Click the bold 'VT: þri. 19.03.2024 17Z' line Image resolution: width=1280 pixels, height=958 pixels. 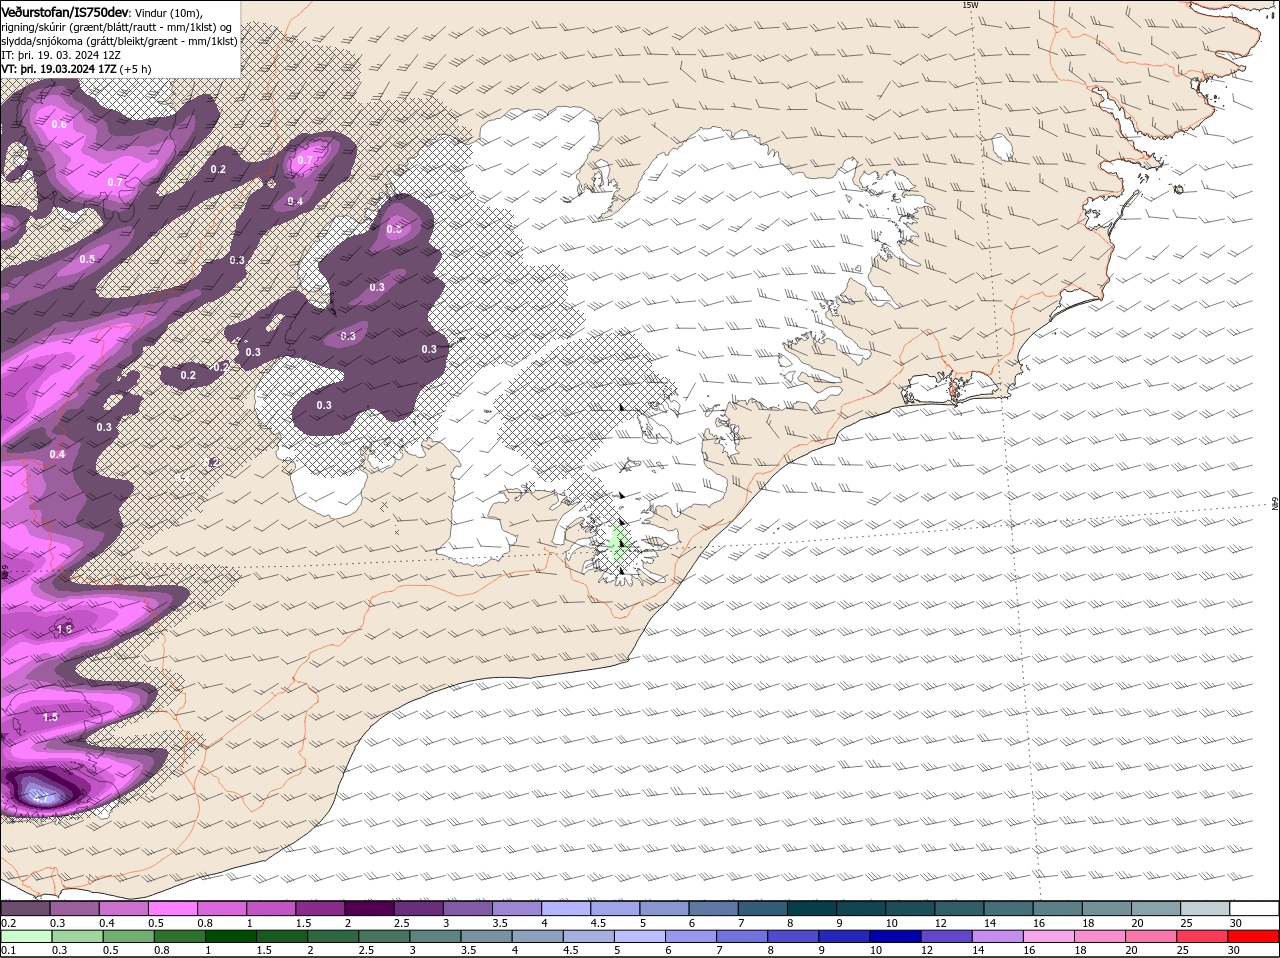(x=59, y=69)
